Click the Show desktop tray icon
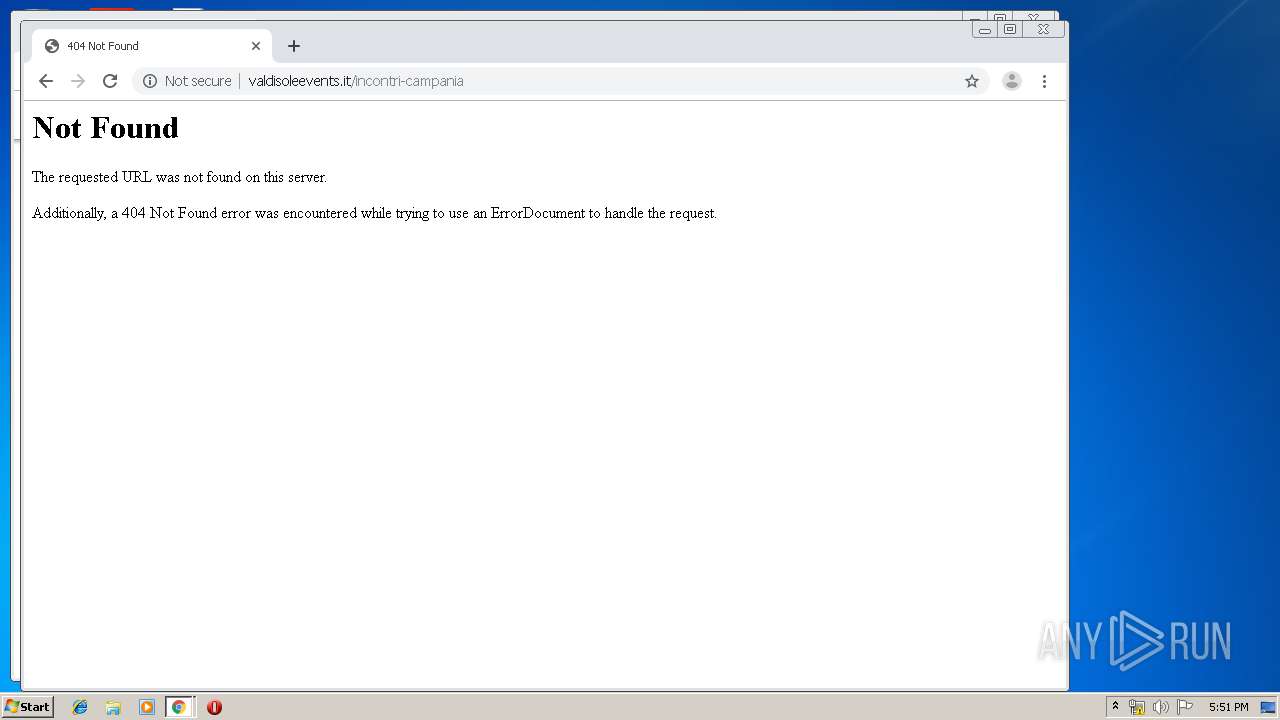 pyautogui.click(x=1268, y=707)
